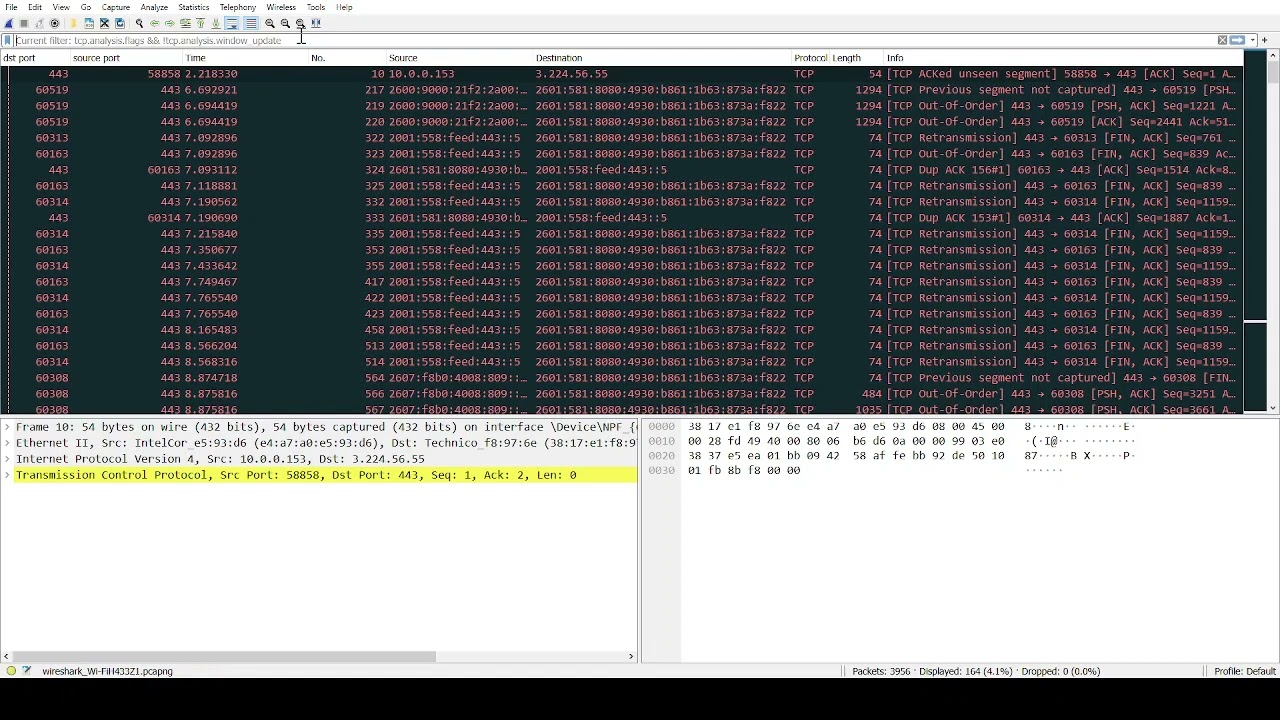Image resolution: width=1280 pixels, height=720 pixels.
Task: Add a display filter button plus icon
Action: tap(1265, 40)
